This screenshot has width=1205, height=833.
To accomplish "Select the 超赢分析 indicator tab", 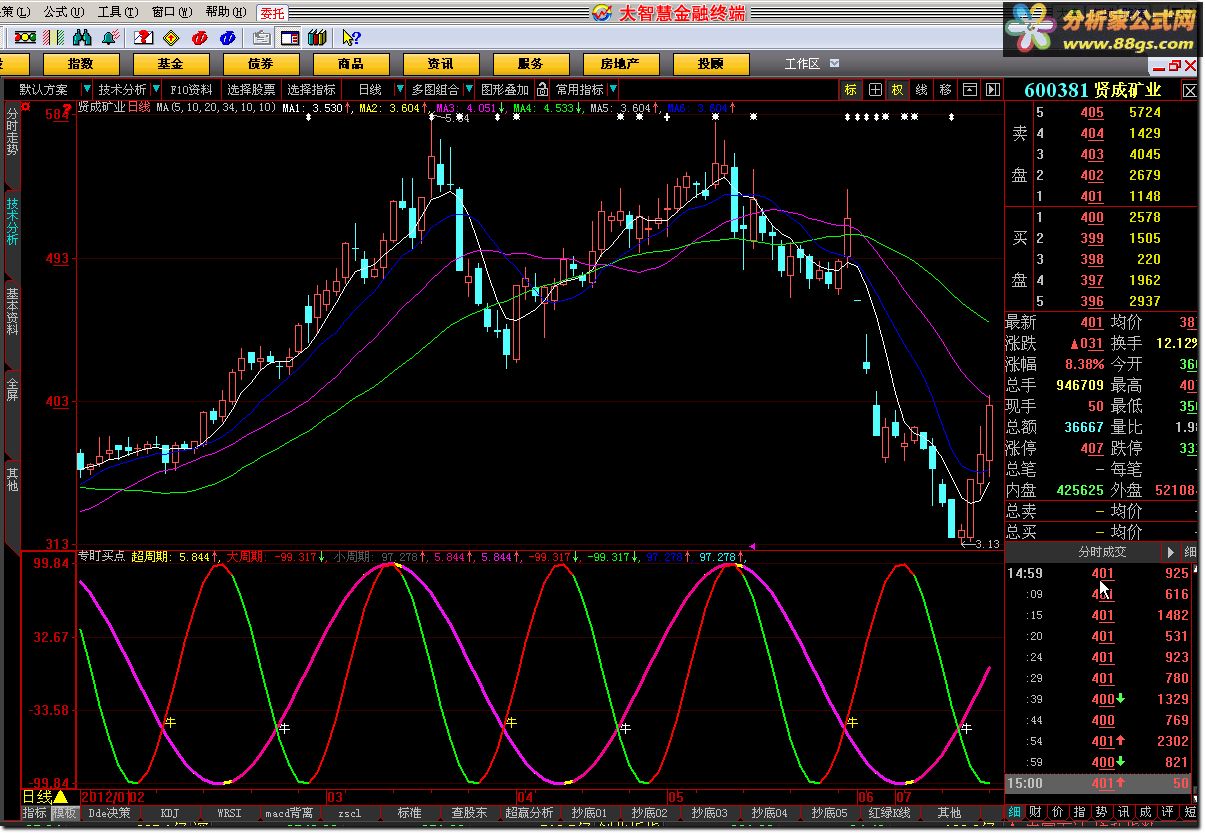I will coord(529,813).
